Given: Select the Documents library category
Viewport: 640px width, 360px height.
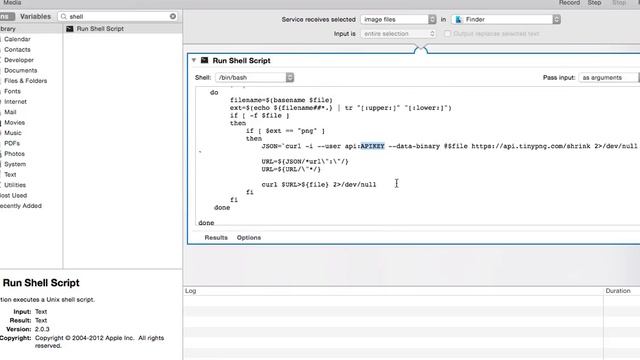Looking at the screenshot, I should click(x=20, y=70).
